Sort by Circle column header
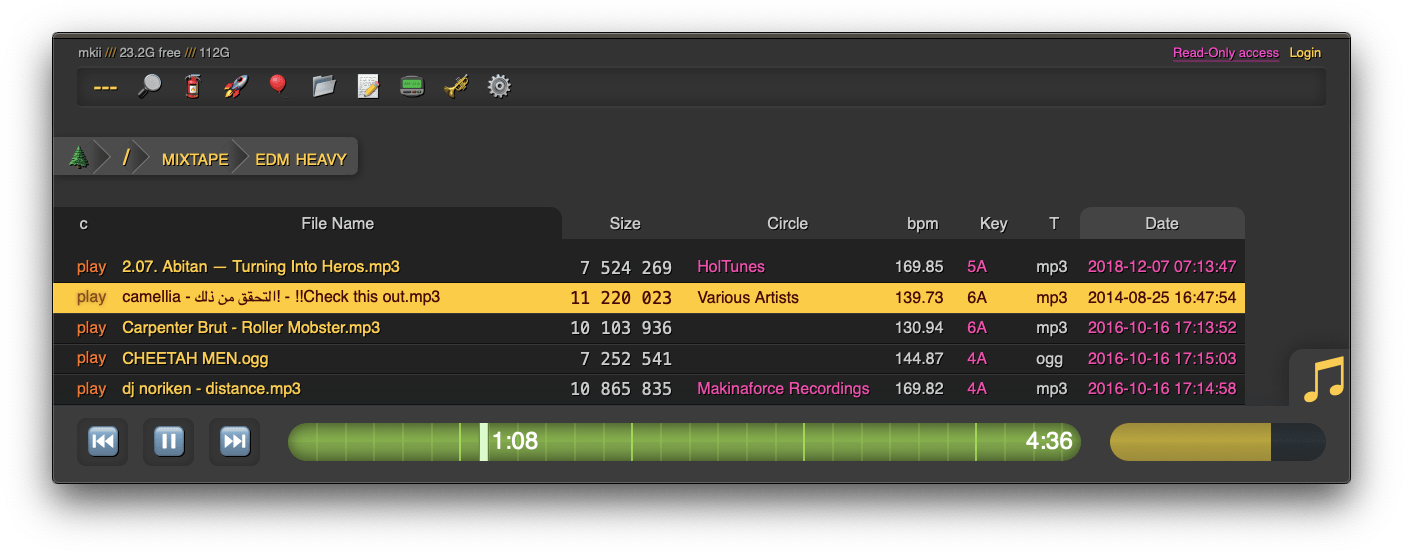Viewport: 1403px width, 552px height. (787, 224)
